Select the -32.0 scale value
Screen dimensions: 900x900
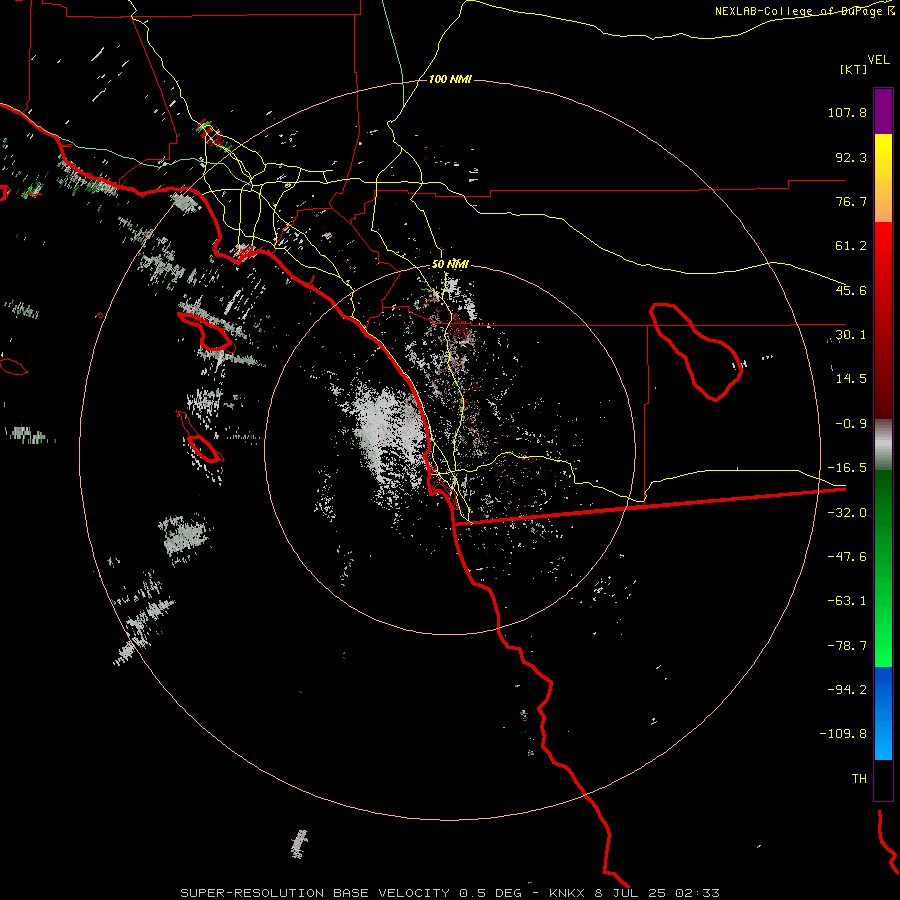tap(847, 513)
